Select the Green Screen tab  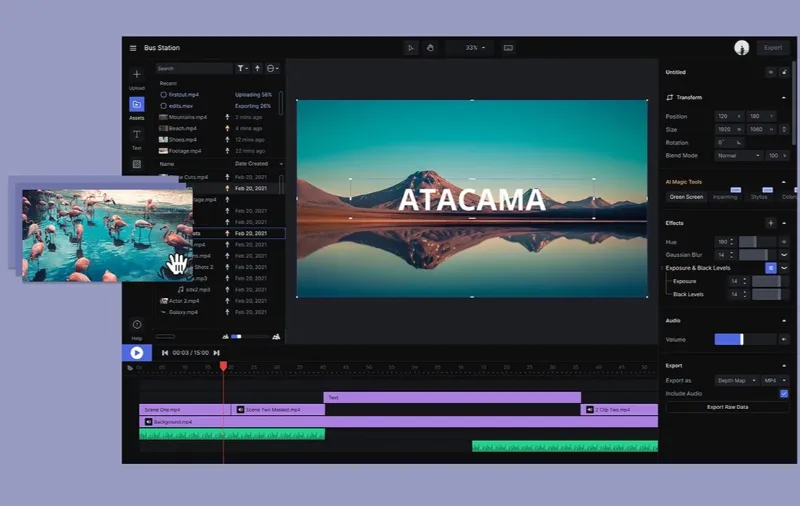point(687,197)
